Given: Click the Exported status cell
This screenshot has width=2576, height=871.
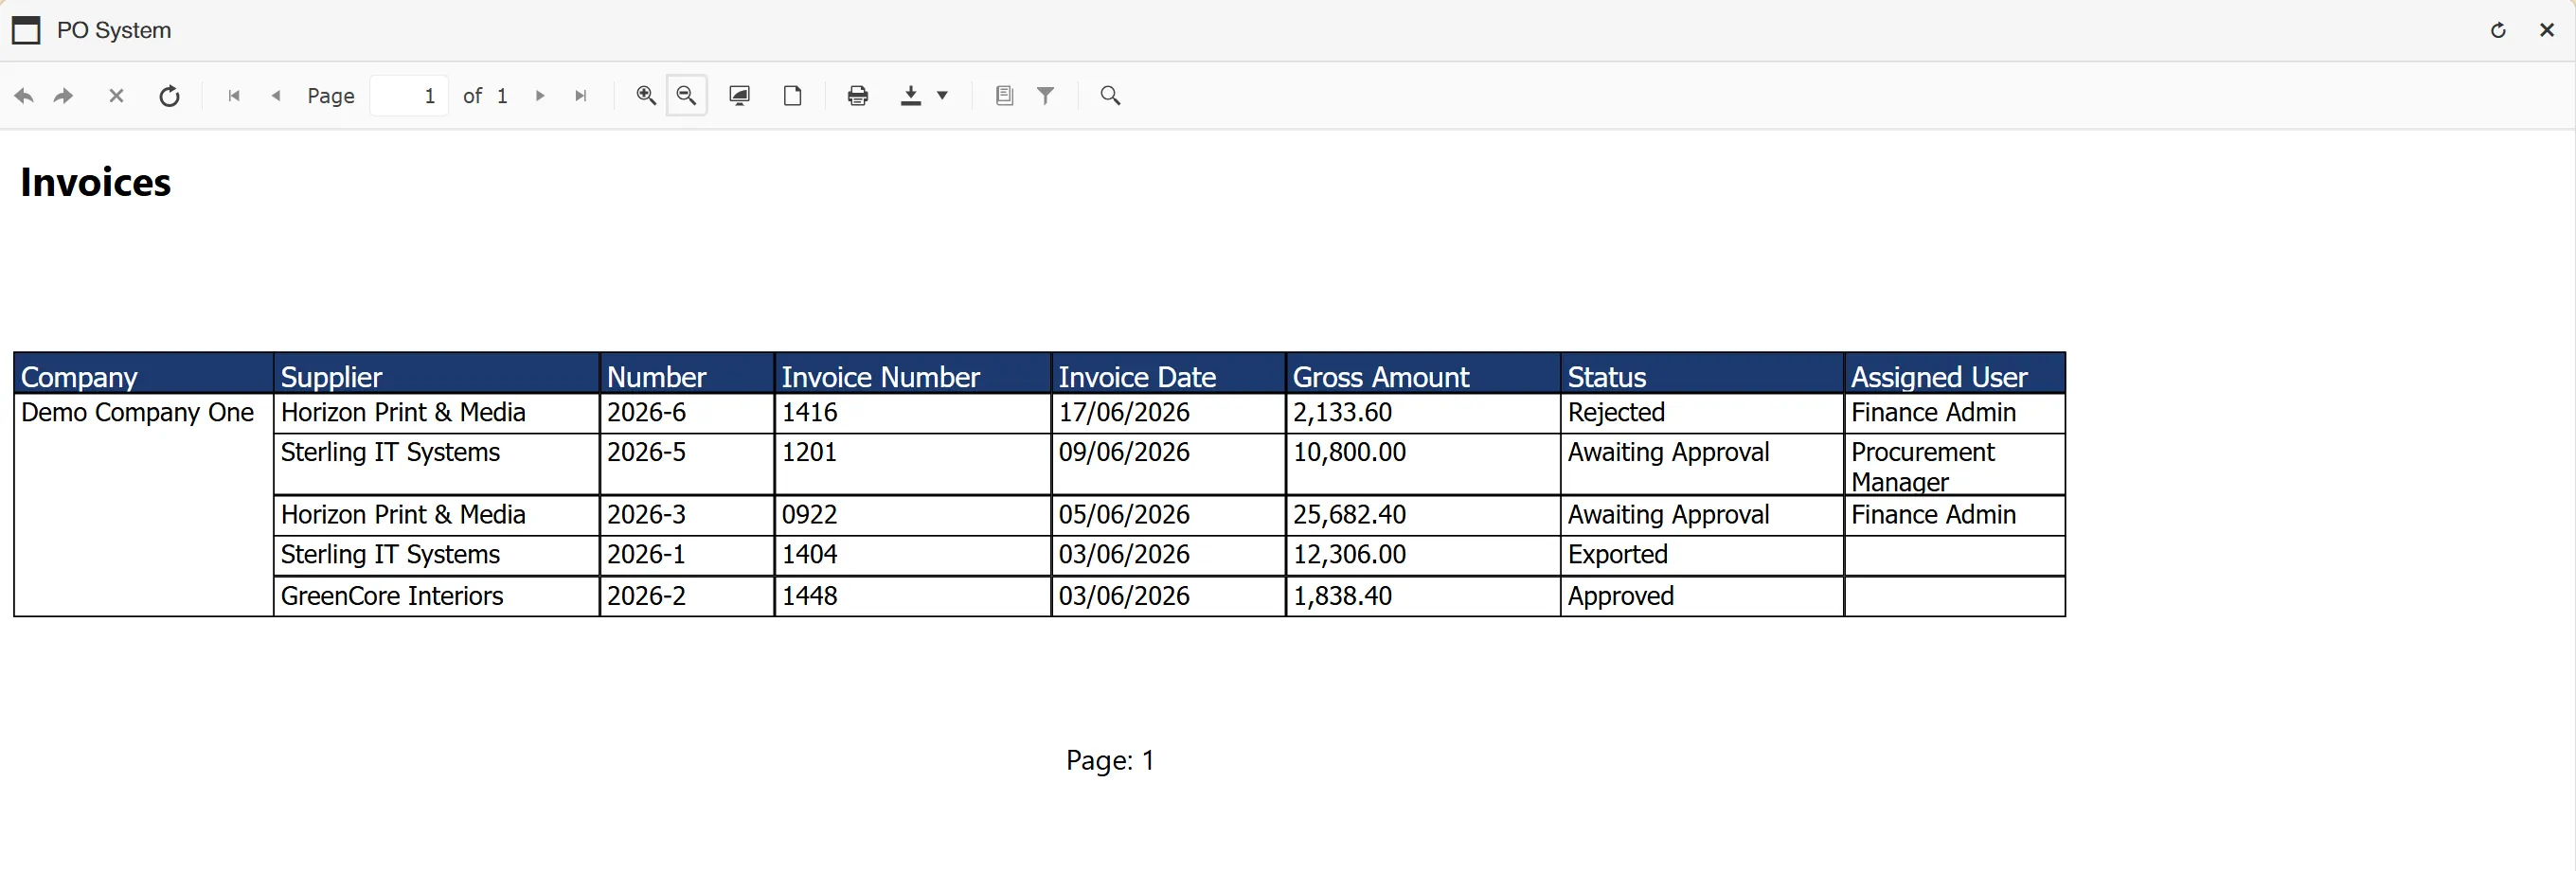Looking at the screenshot, I should click(1702, 555).
